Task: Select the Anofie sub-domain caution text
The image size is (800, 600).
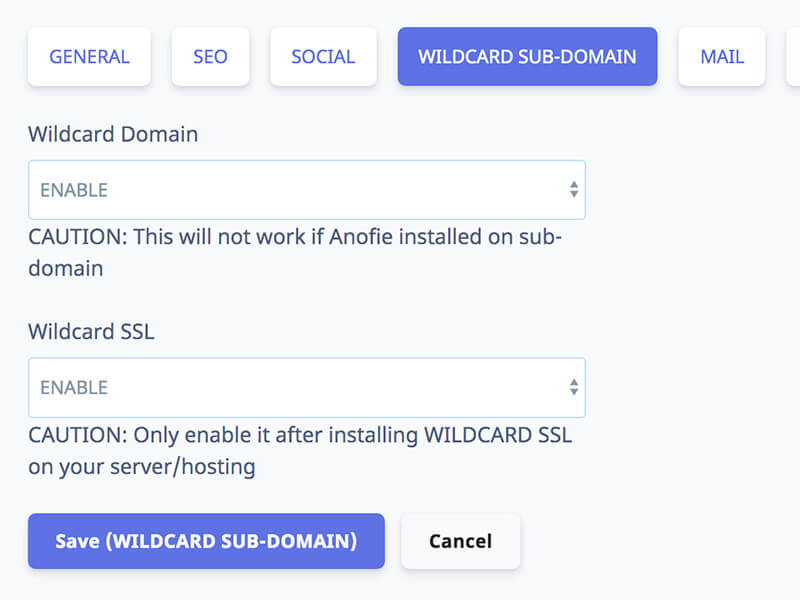Action: [x=295, y=253]
